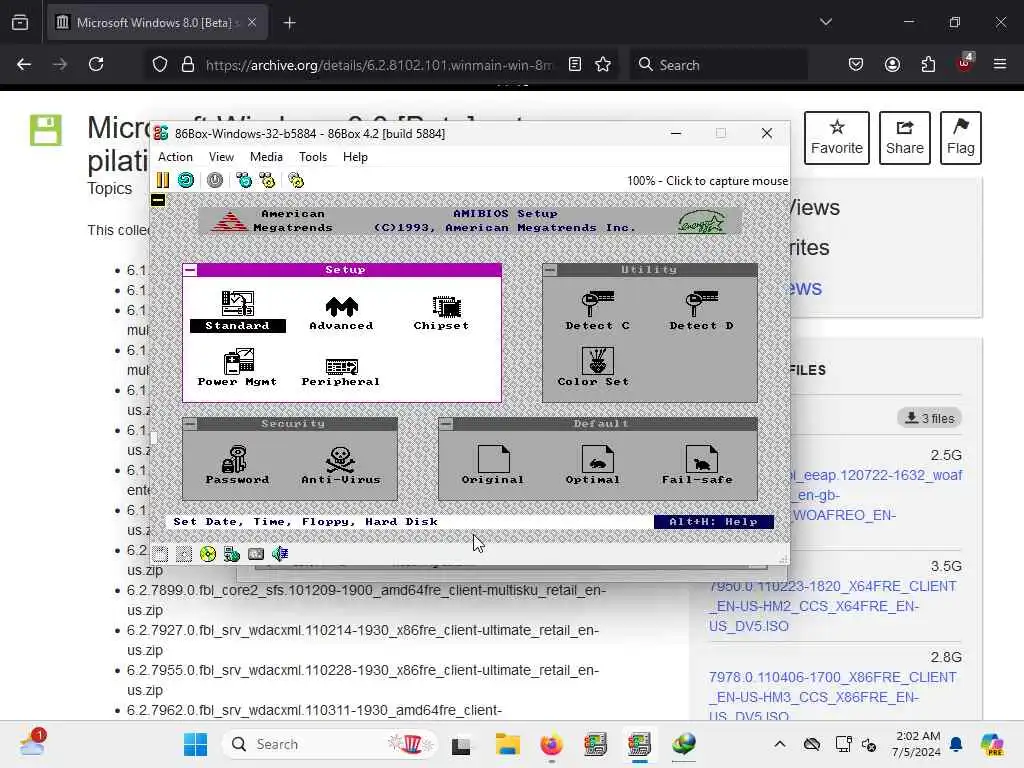Load the Original defaults icon
This screenshot has height=768, width=1024.
click(493, 466)
